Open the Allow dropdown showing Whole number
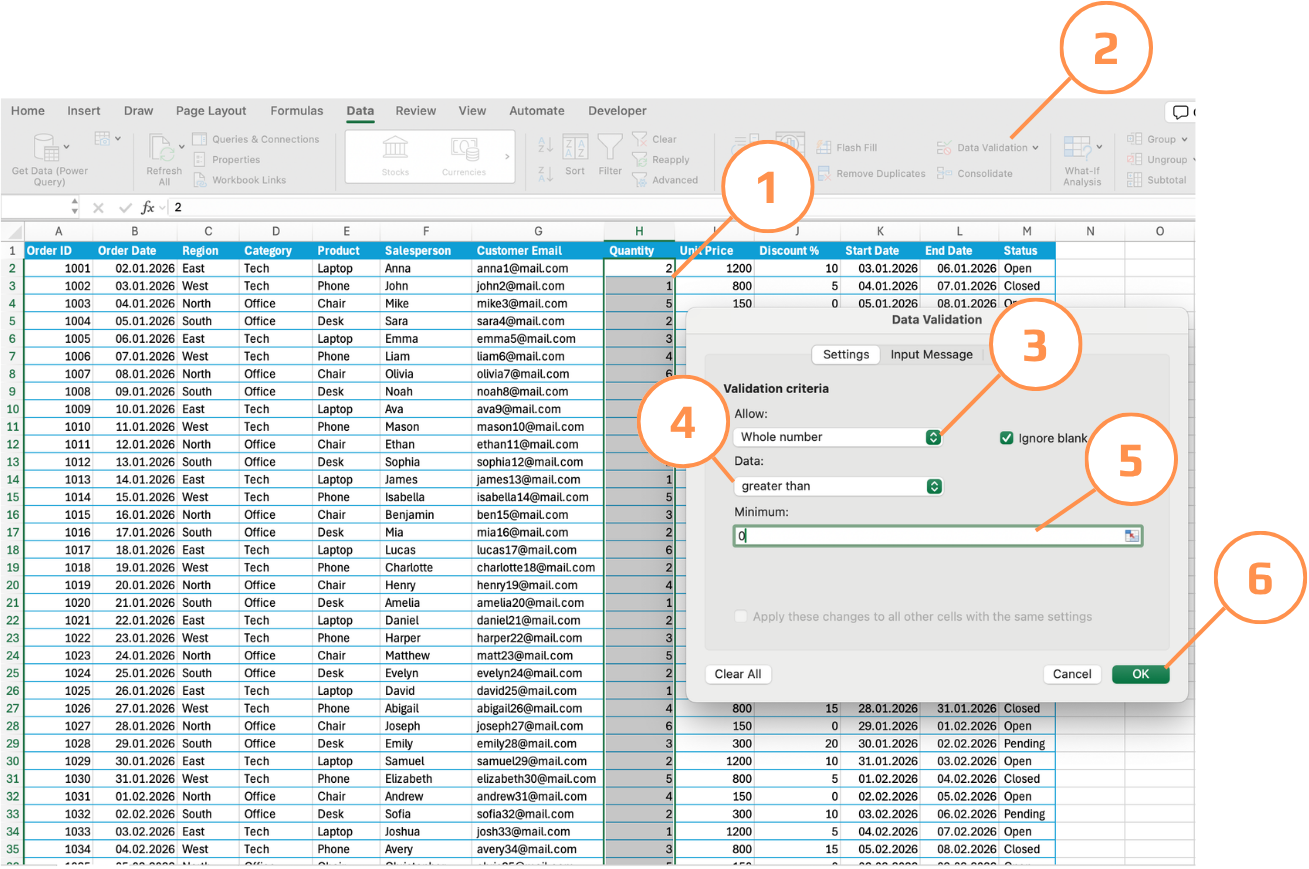Image resolution: width=1309 pixels, height=869 pixels. click(x=838, y=437)
